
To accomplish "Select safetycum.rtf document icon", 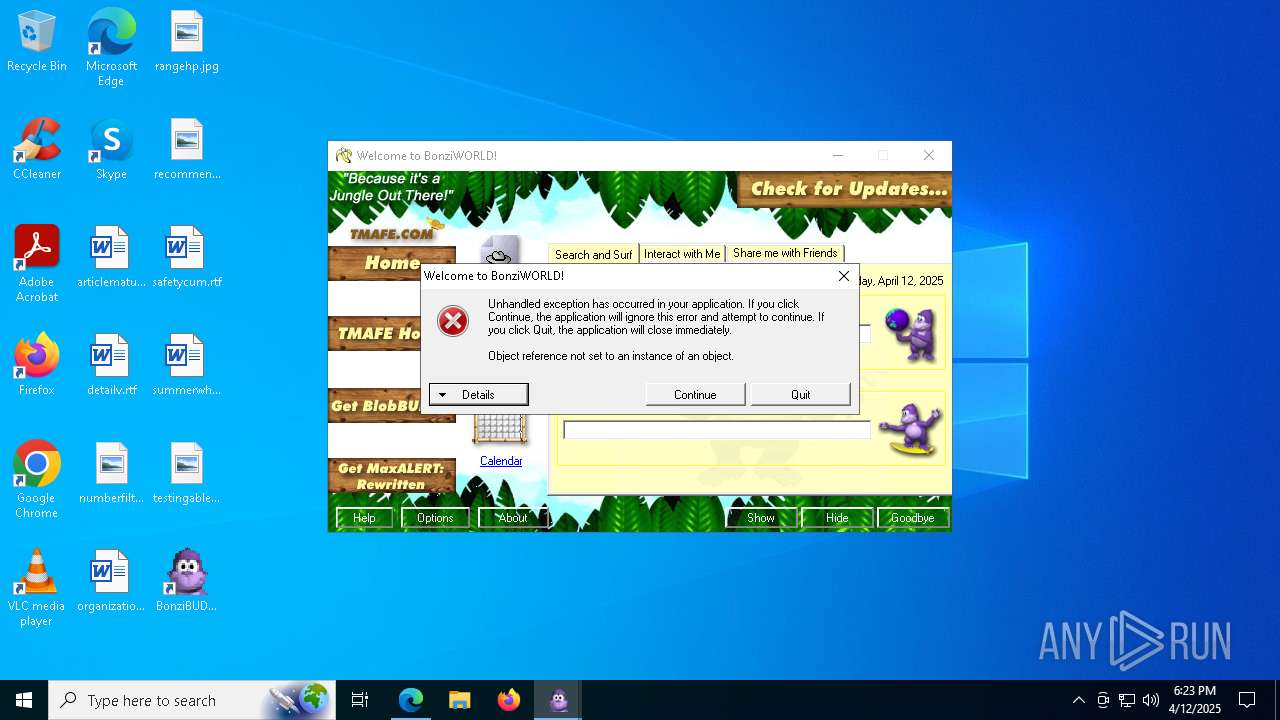I will pos(187,258).
